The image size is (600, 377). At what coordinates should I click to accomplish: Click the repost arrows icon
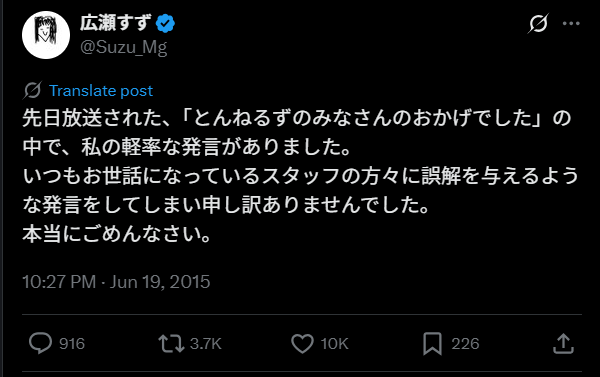click(x=171, y=343)
